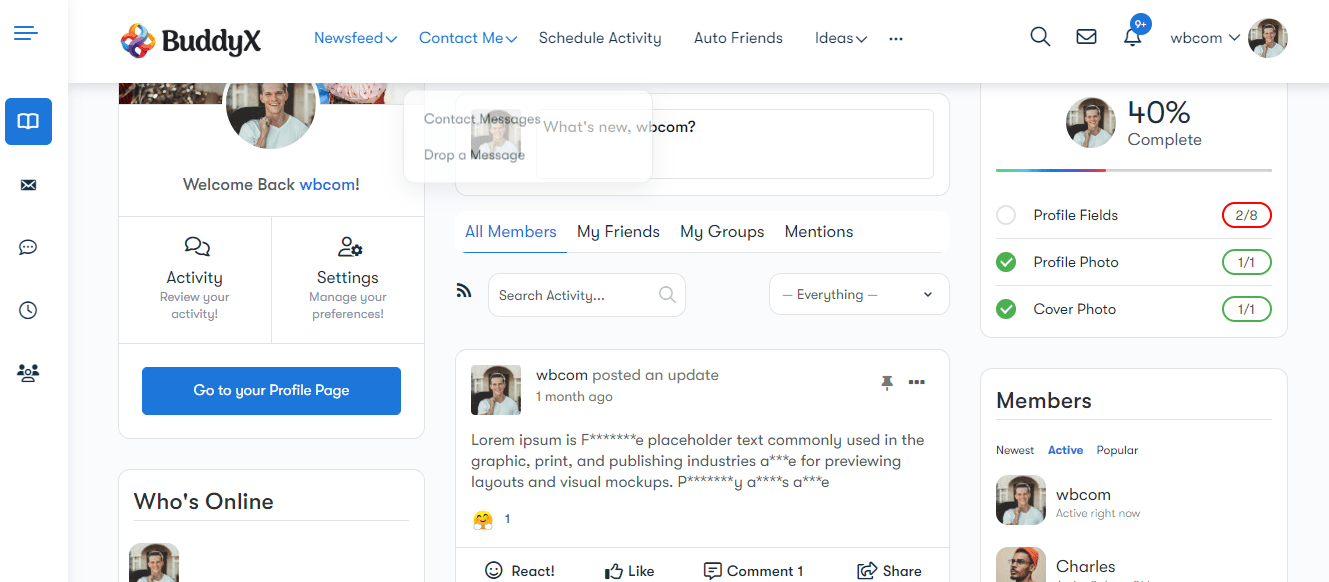1329x582 pixels.
Task: Open the sidebar clock icon
Action: pos(28,311)
